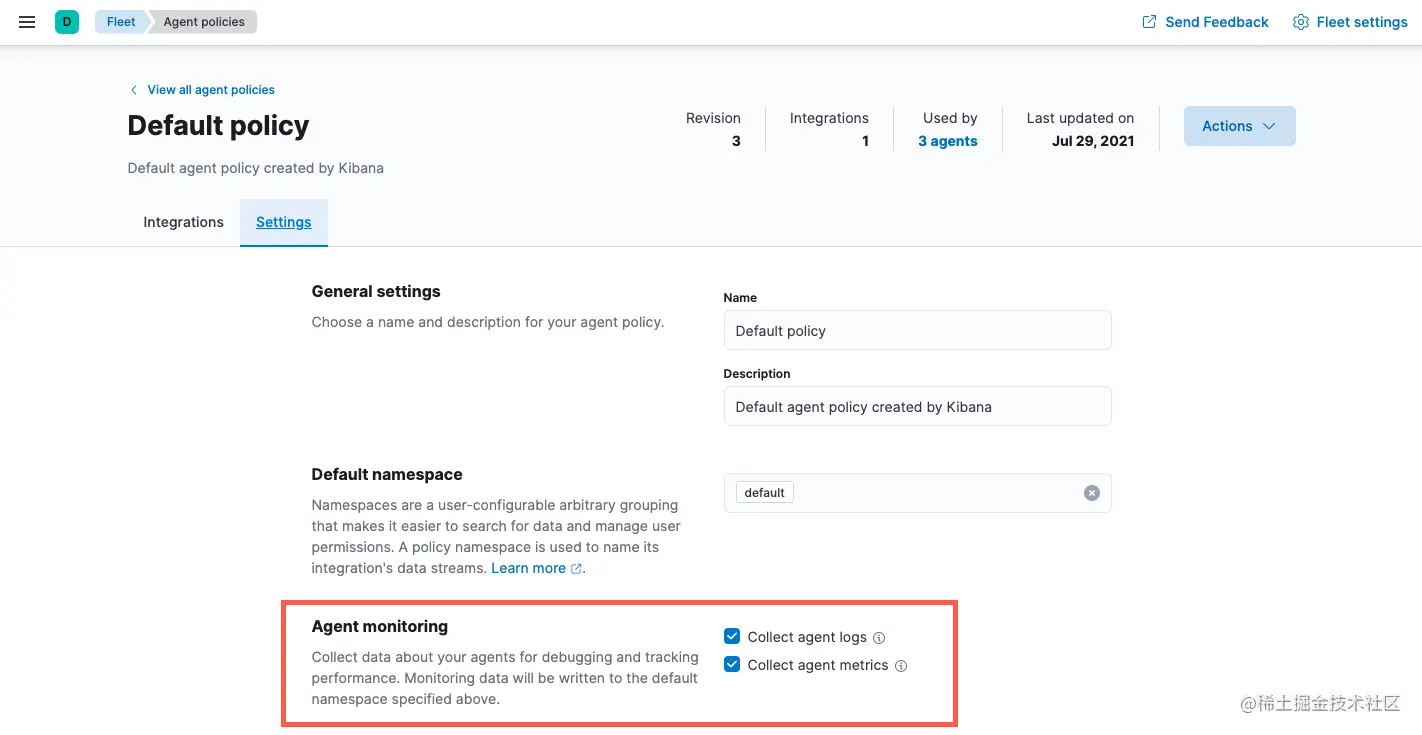Click the Fleet settings gear icon
The height and width of the screenshot is (735, 1422).
[1300, 21]
